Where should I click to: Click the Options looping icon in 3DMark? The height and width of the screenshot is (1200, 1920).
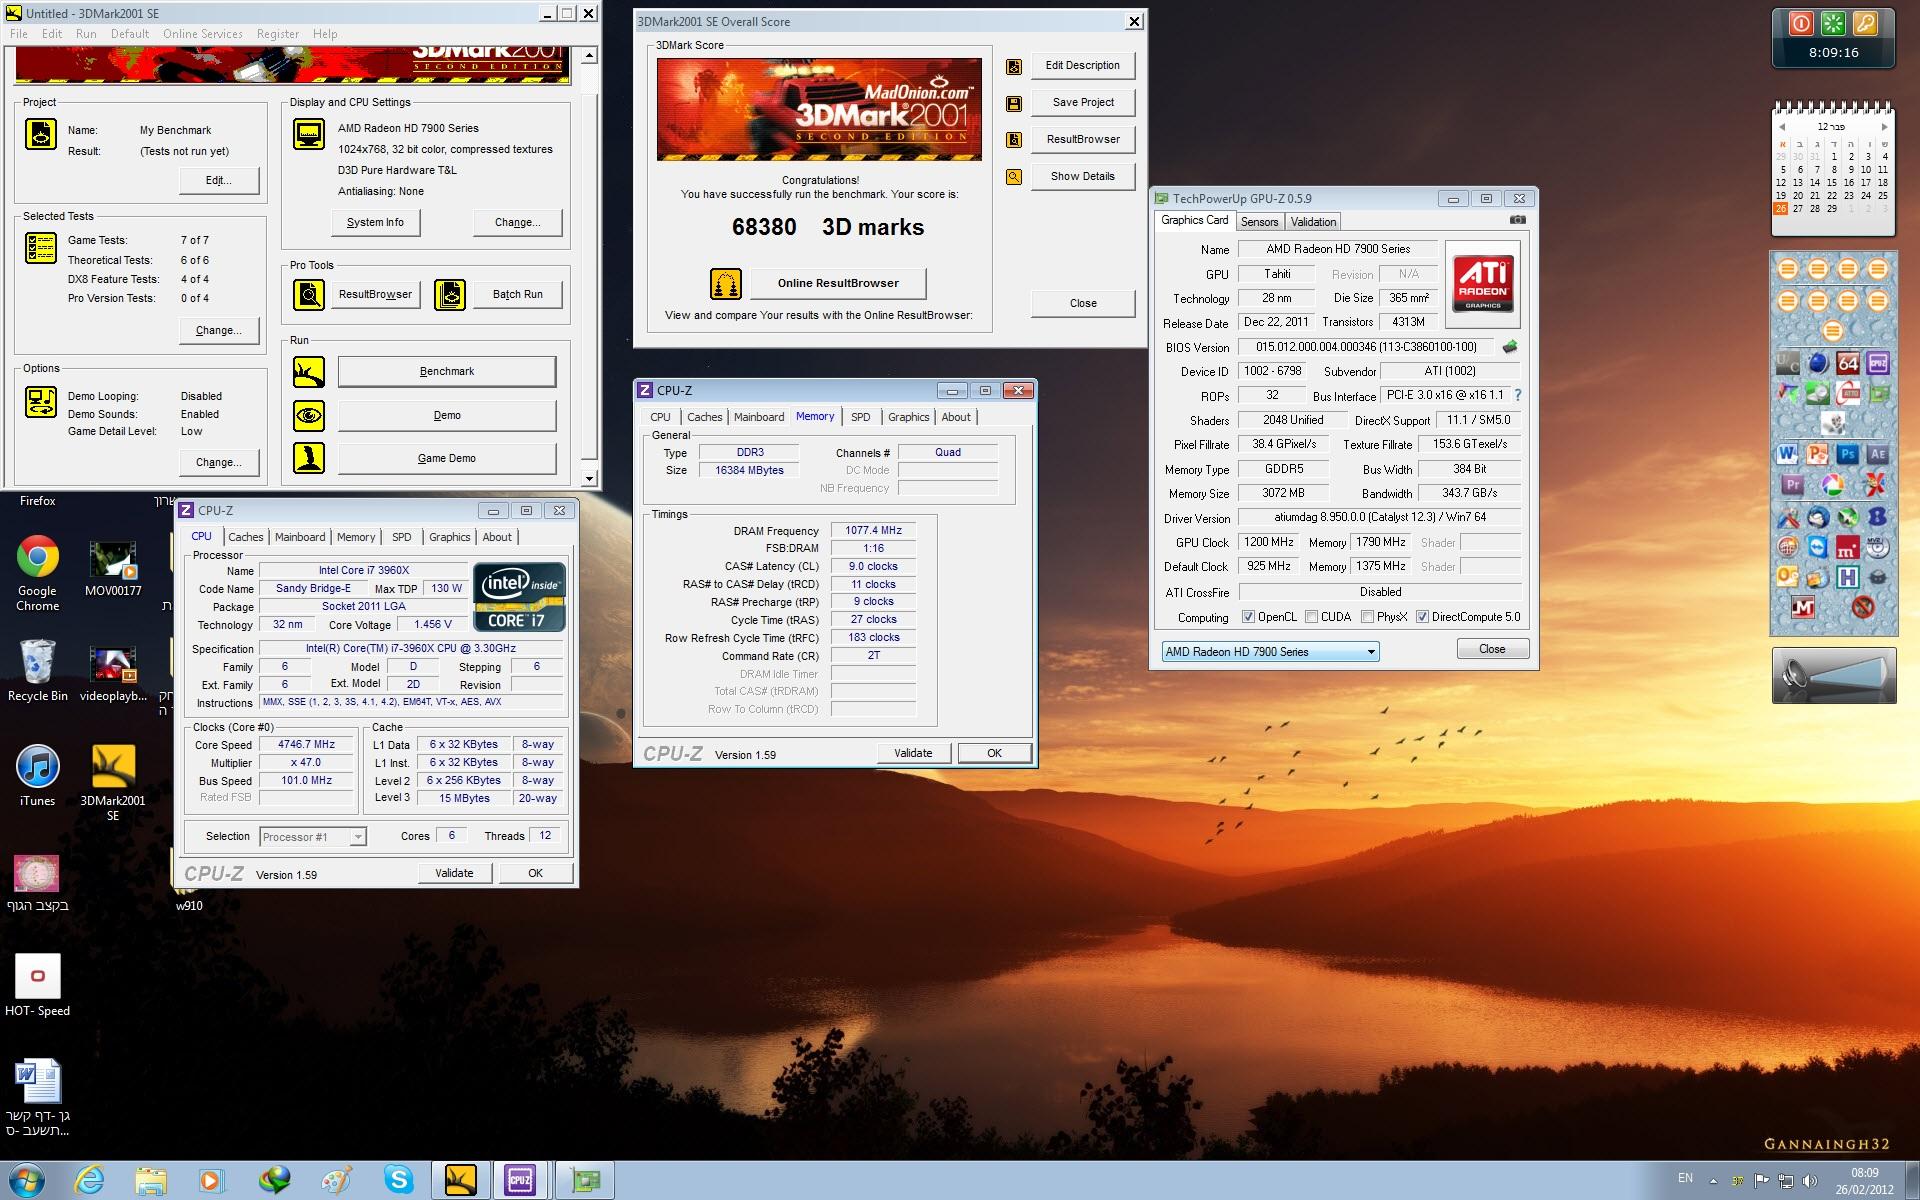[41, 402]
